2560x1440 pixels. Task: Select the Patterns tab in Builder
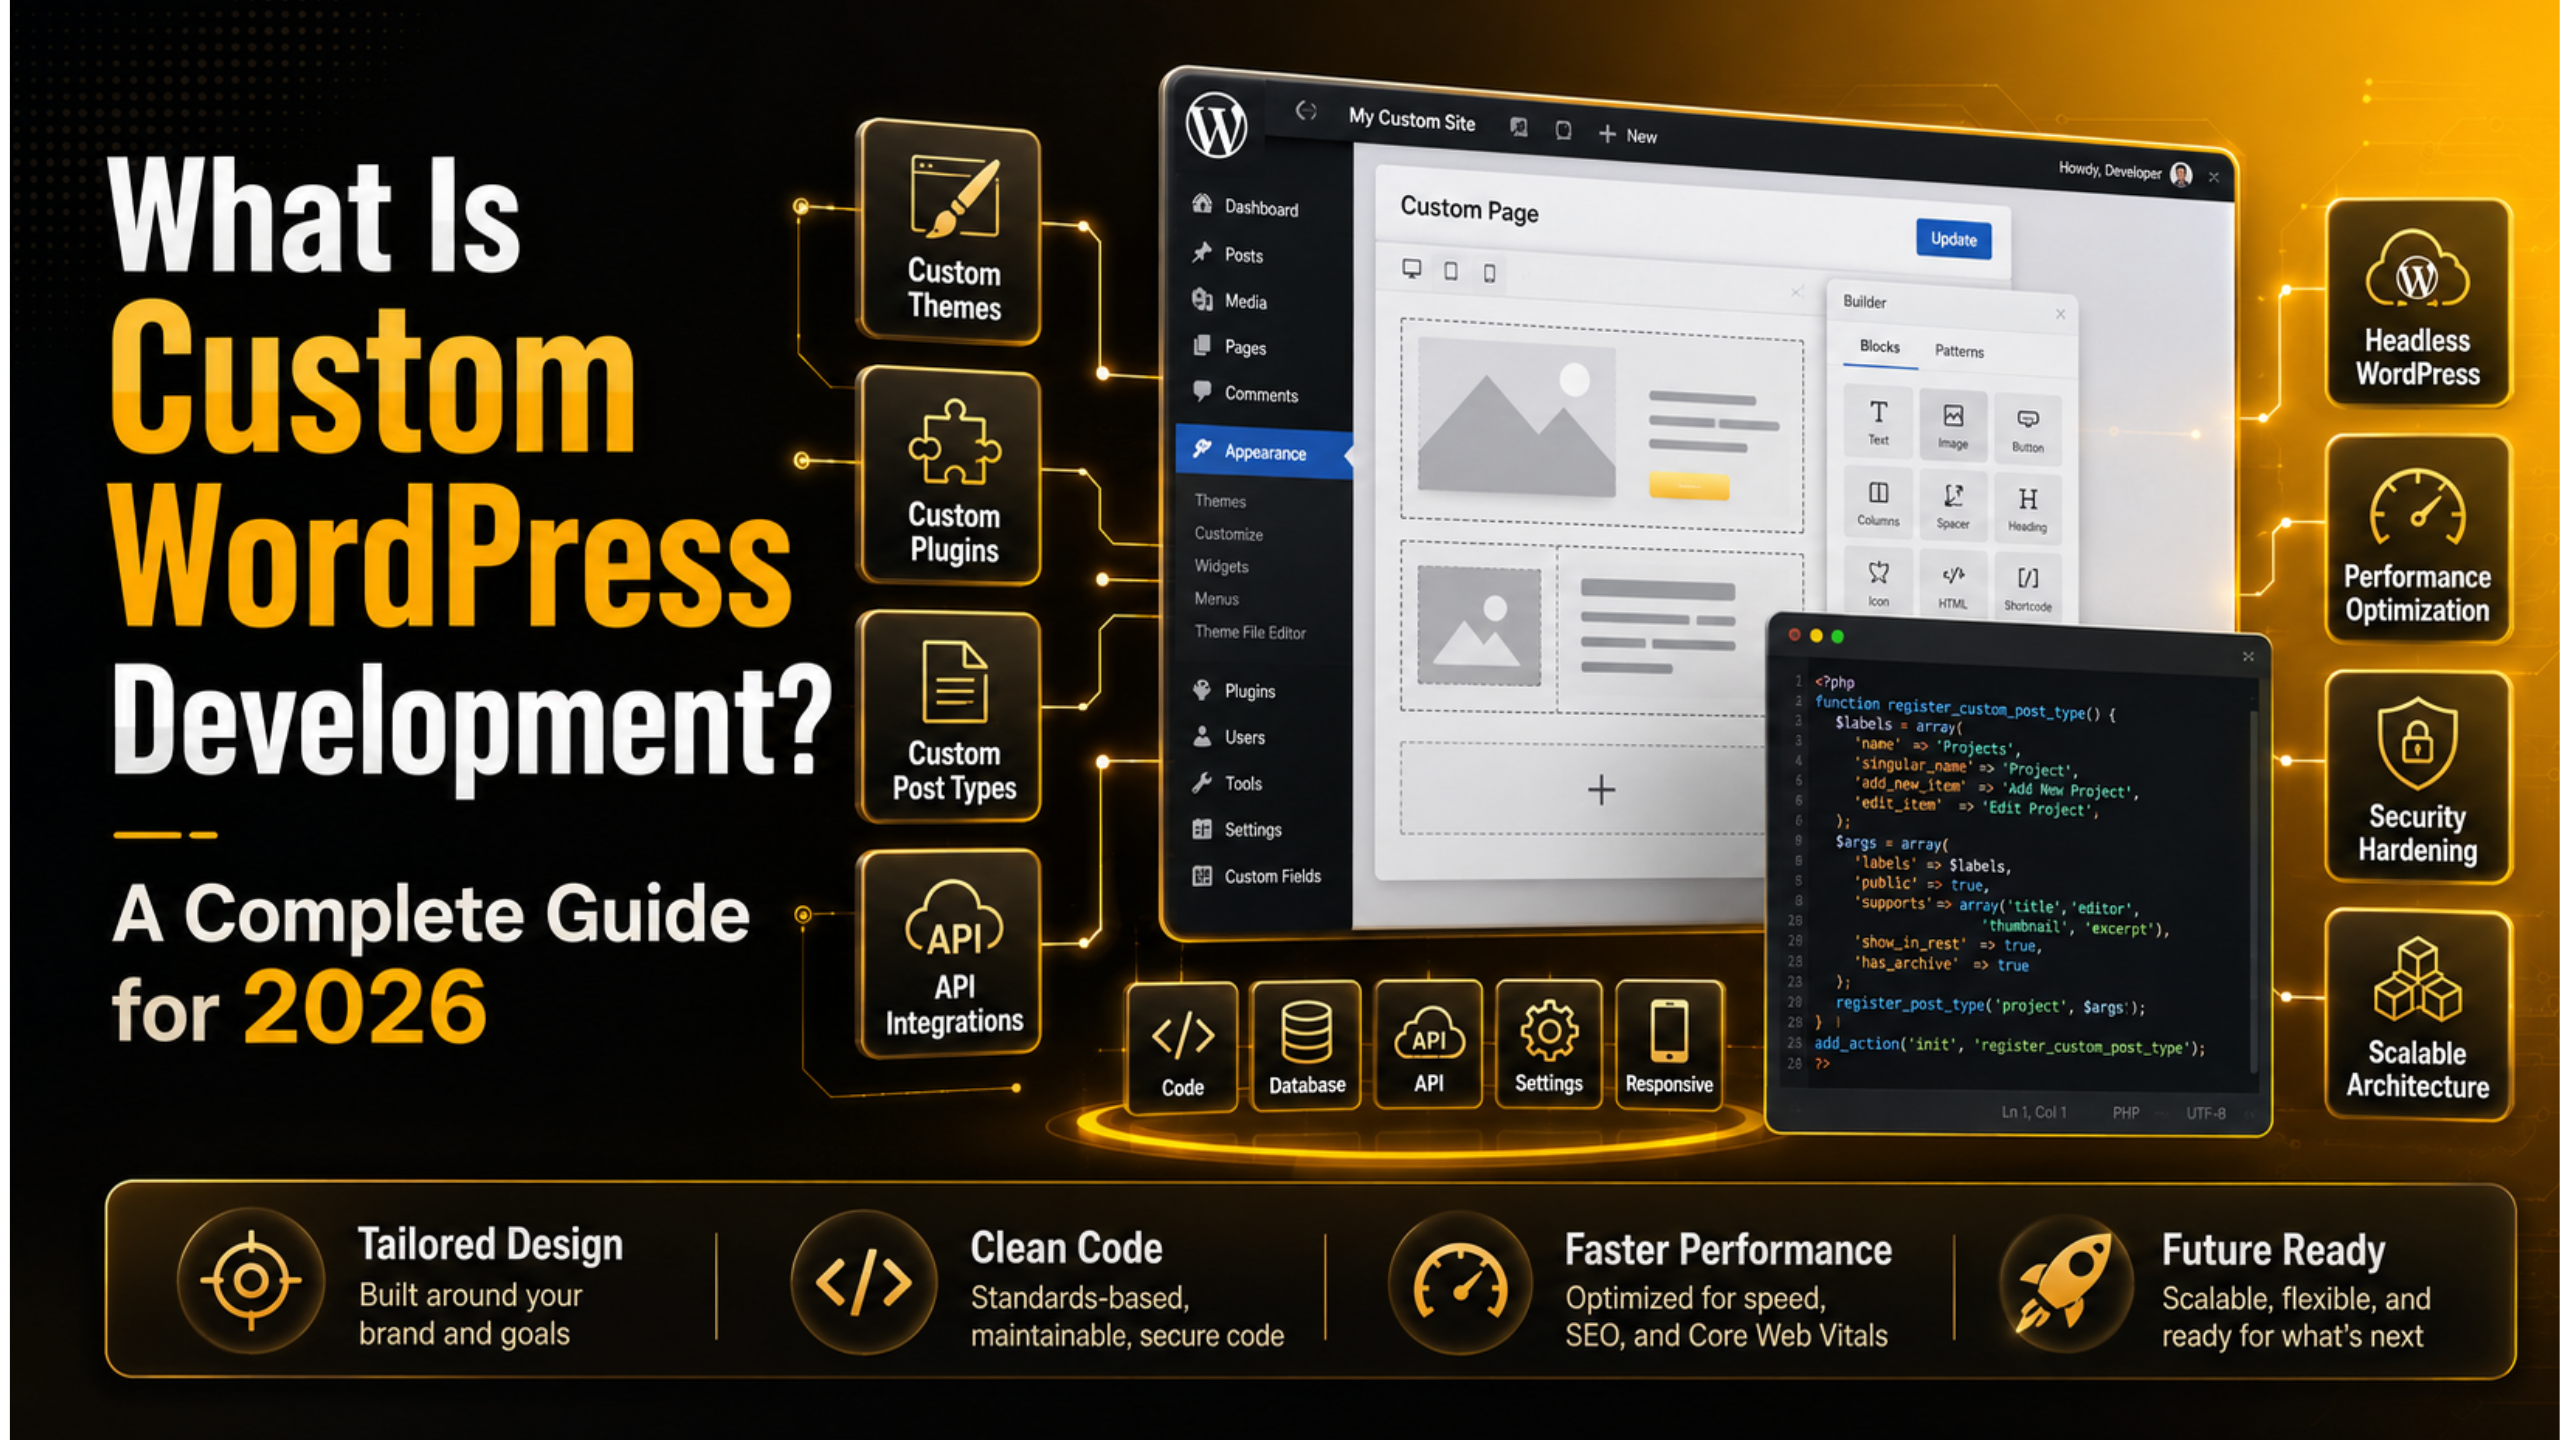(x=1958, y=351)
